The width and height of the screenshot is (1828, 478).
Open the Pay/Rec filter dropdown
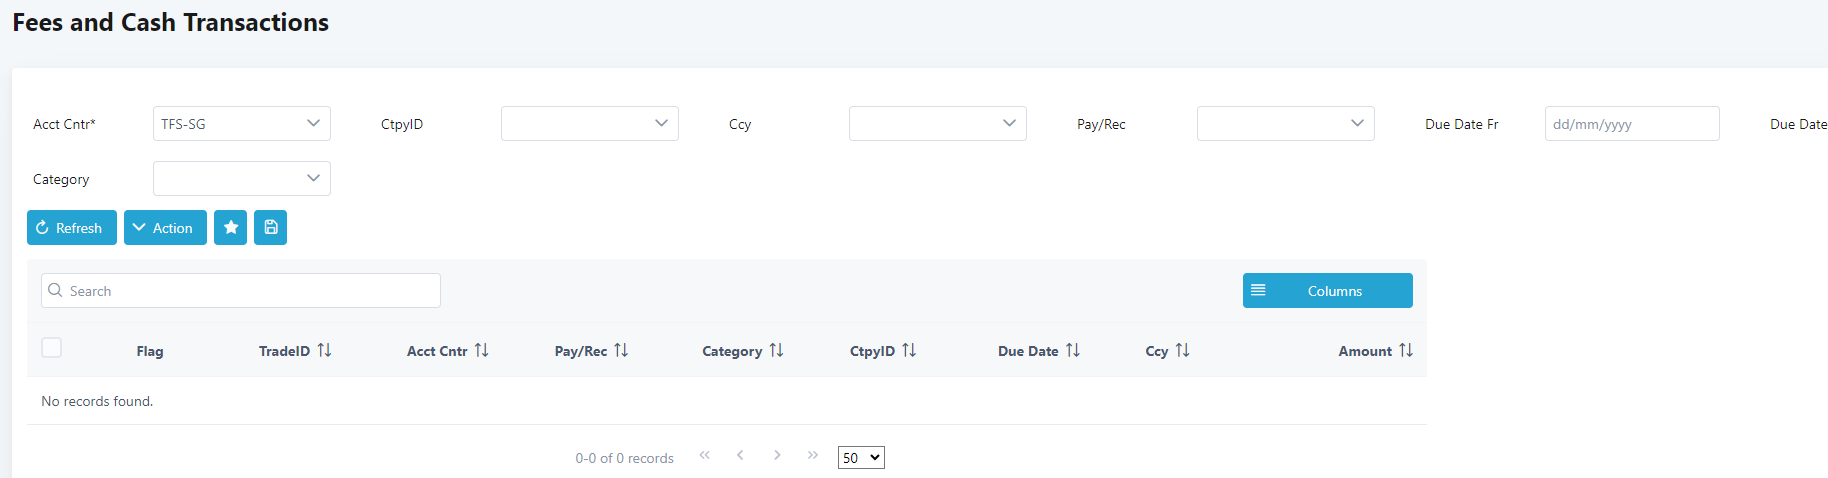[1285, 124]
